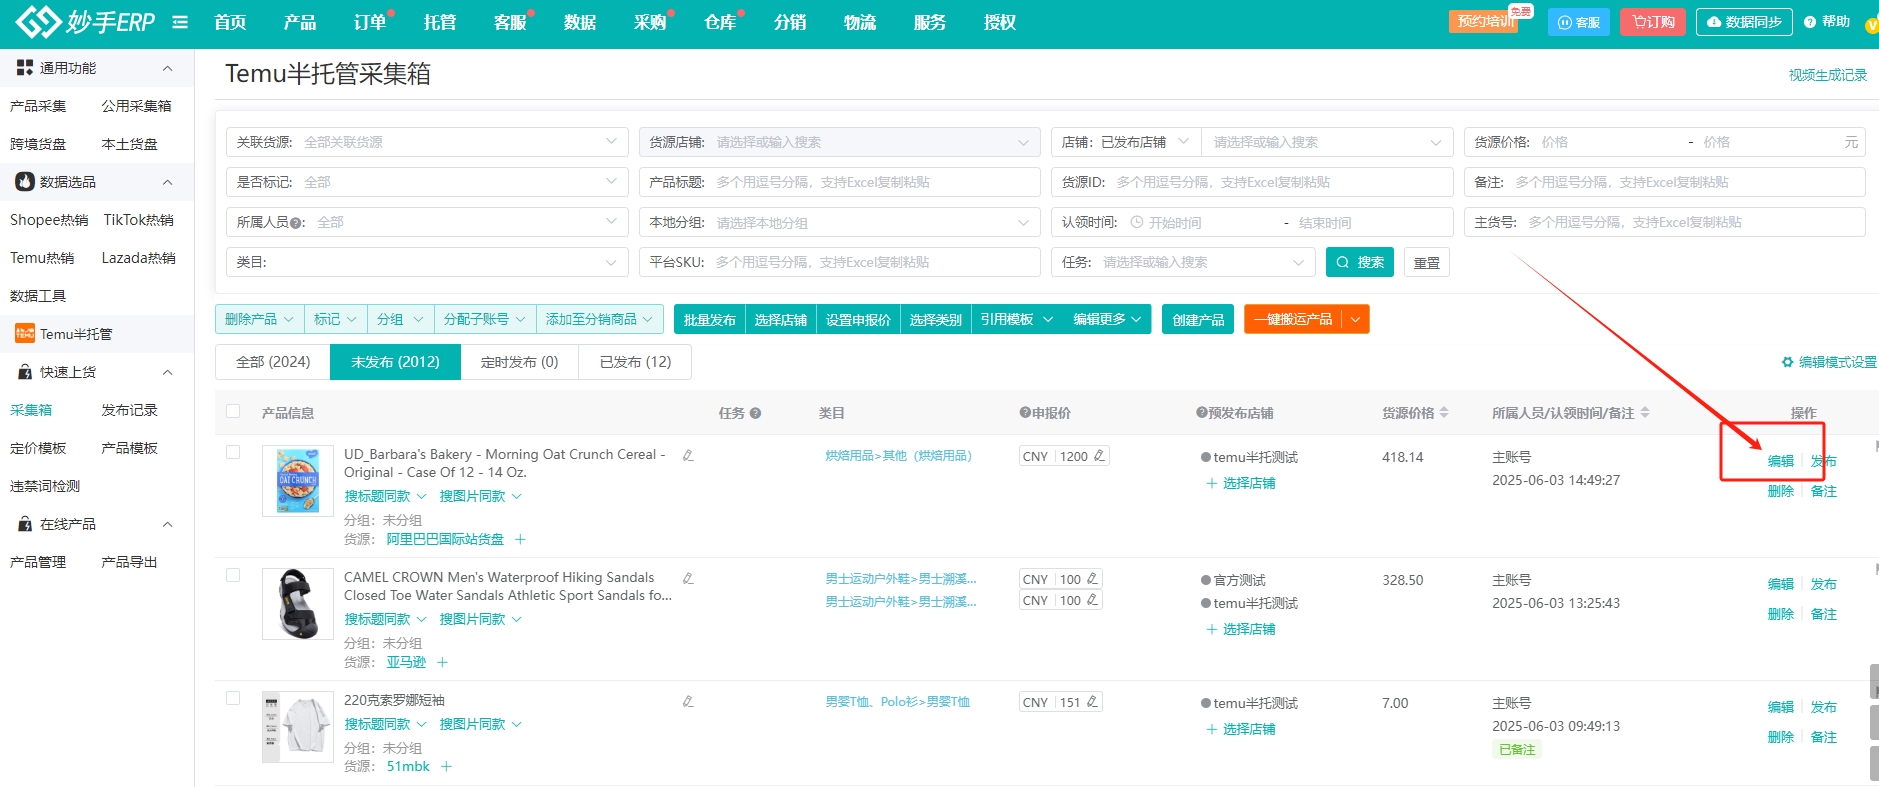Screen dimensions: 1879x787
Task: Click the 批量发布 button
Action: point(710,319)
